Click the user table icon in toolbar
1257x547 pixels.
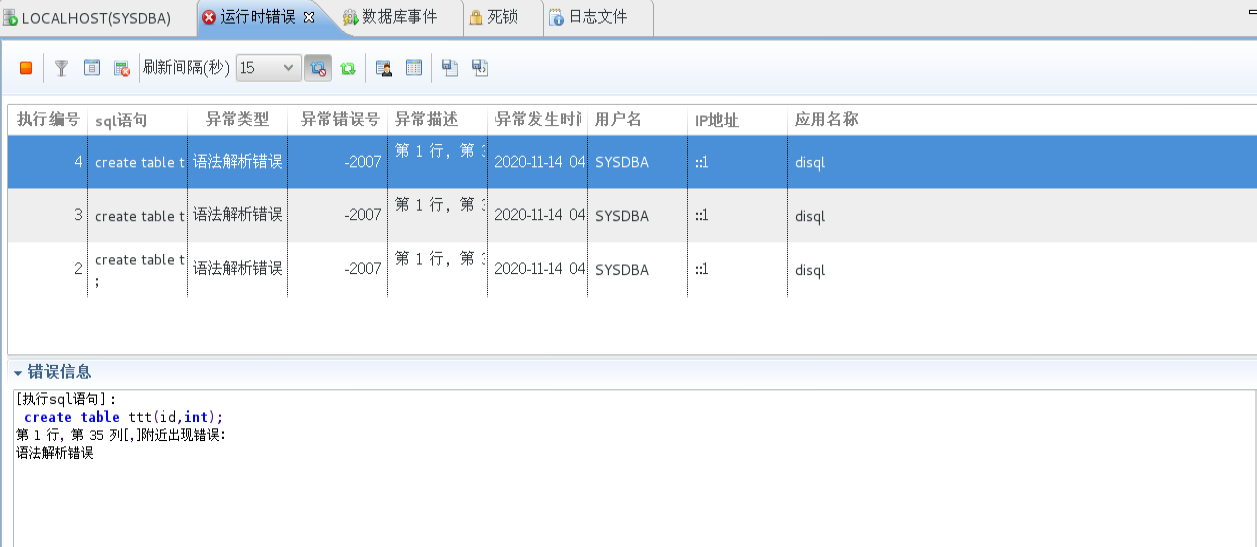[x=384, y=68]
